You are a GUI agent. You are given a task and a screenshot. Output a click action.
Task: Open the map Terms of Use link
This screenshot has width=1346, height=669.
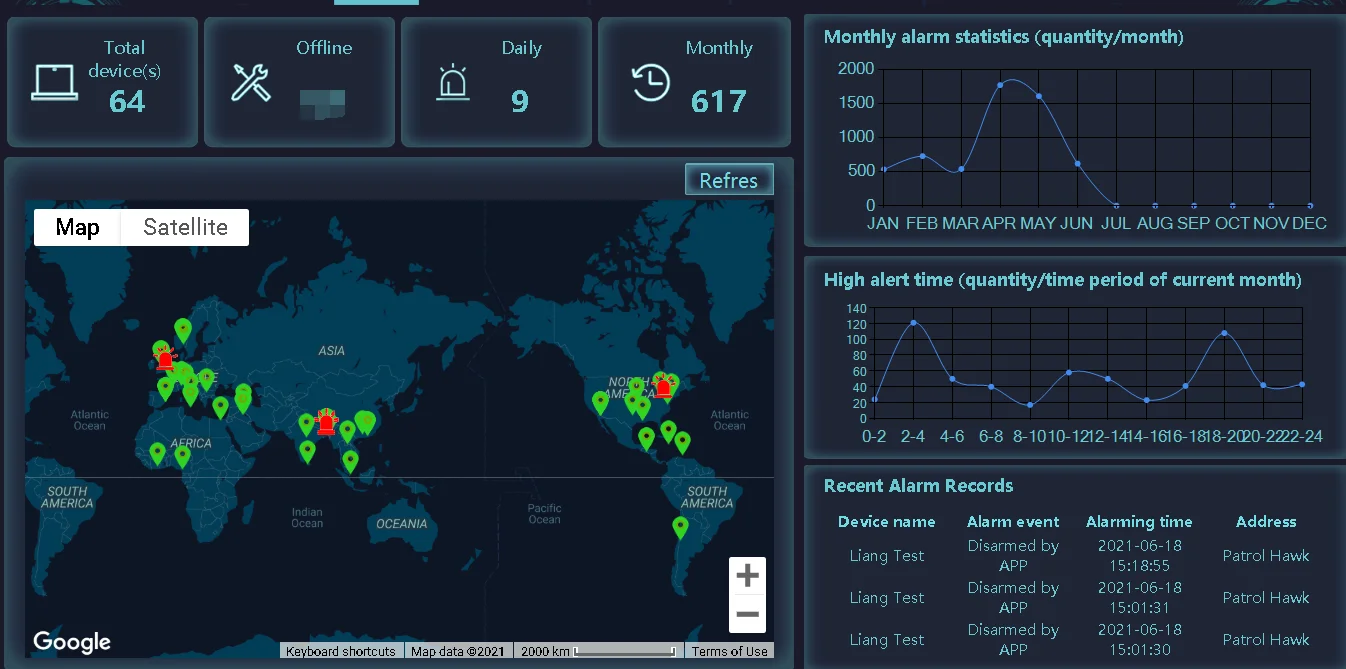click(730, 651)
